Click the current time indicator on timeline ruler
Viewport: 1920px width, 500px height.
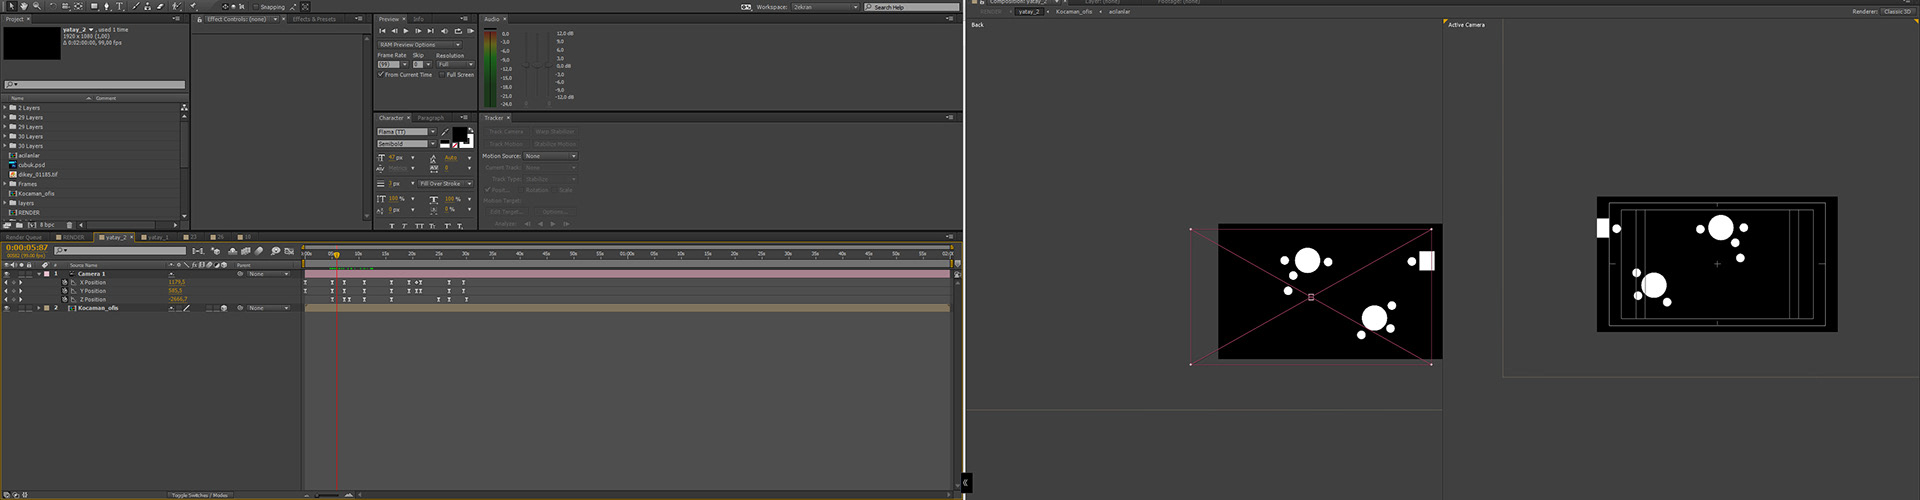(x=337, y=254)
